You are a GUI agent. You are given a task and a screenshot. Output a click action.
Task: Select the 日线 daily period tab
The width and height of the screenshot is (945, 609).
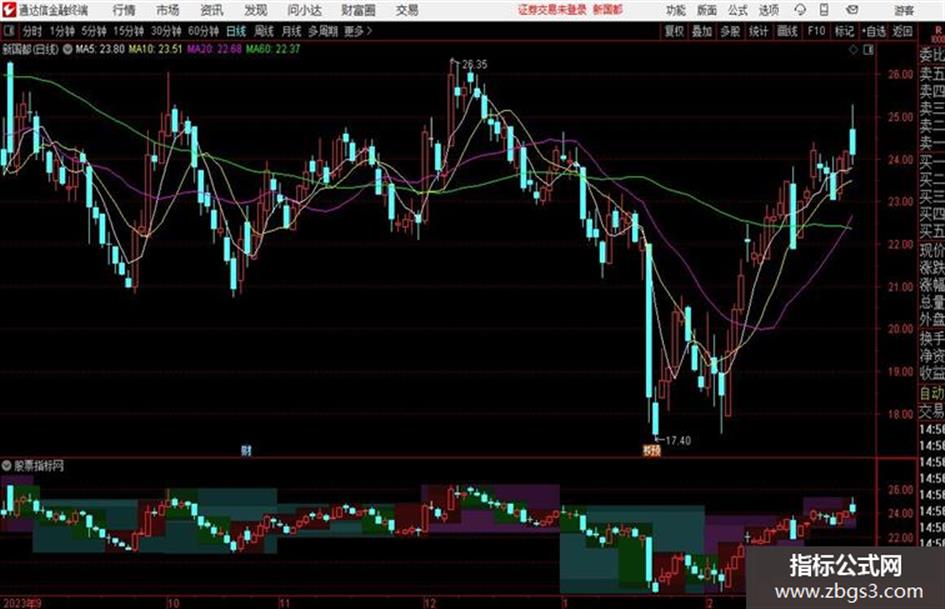pyautogui.click(x=236, y=31)
